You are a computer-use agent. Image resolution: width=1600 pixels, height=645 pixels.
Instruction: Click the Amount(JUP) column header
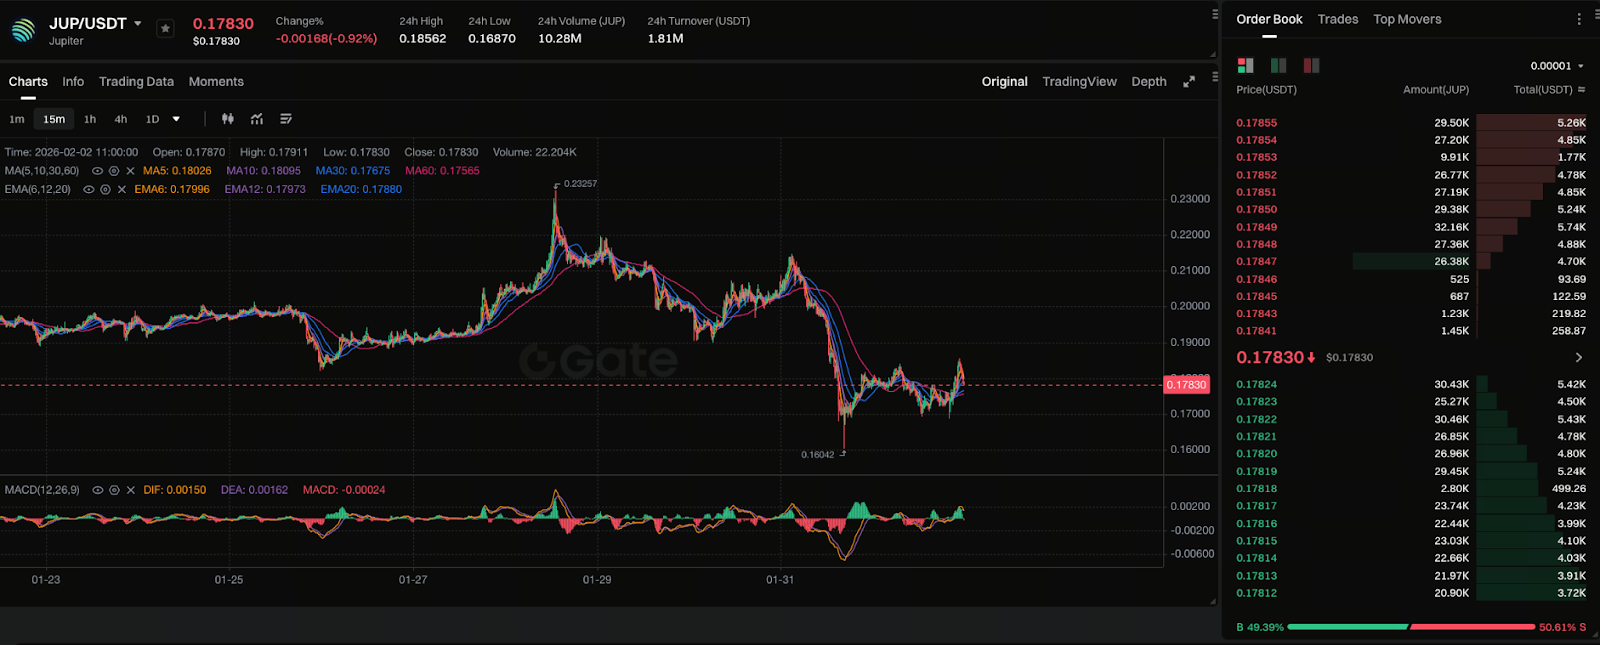1436,90
